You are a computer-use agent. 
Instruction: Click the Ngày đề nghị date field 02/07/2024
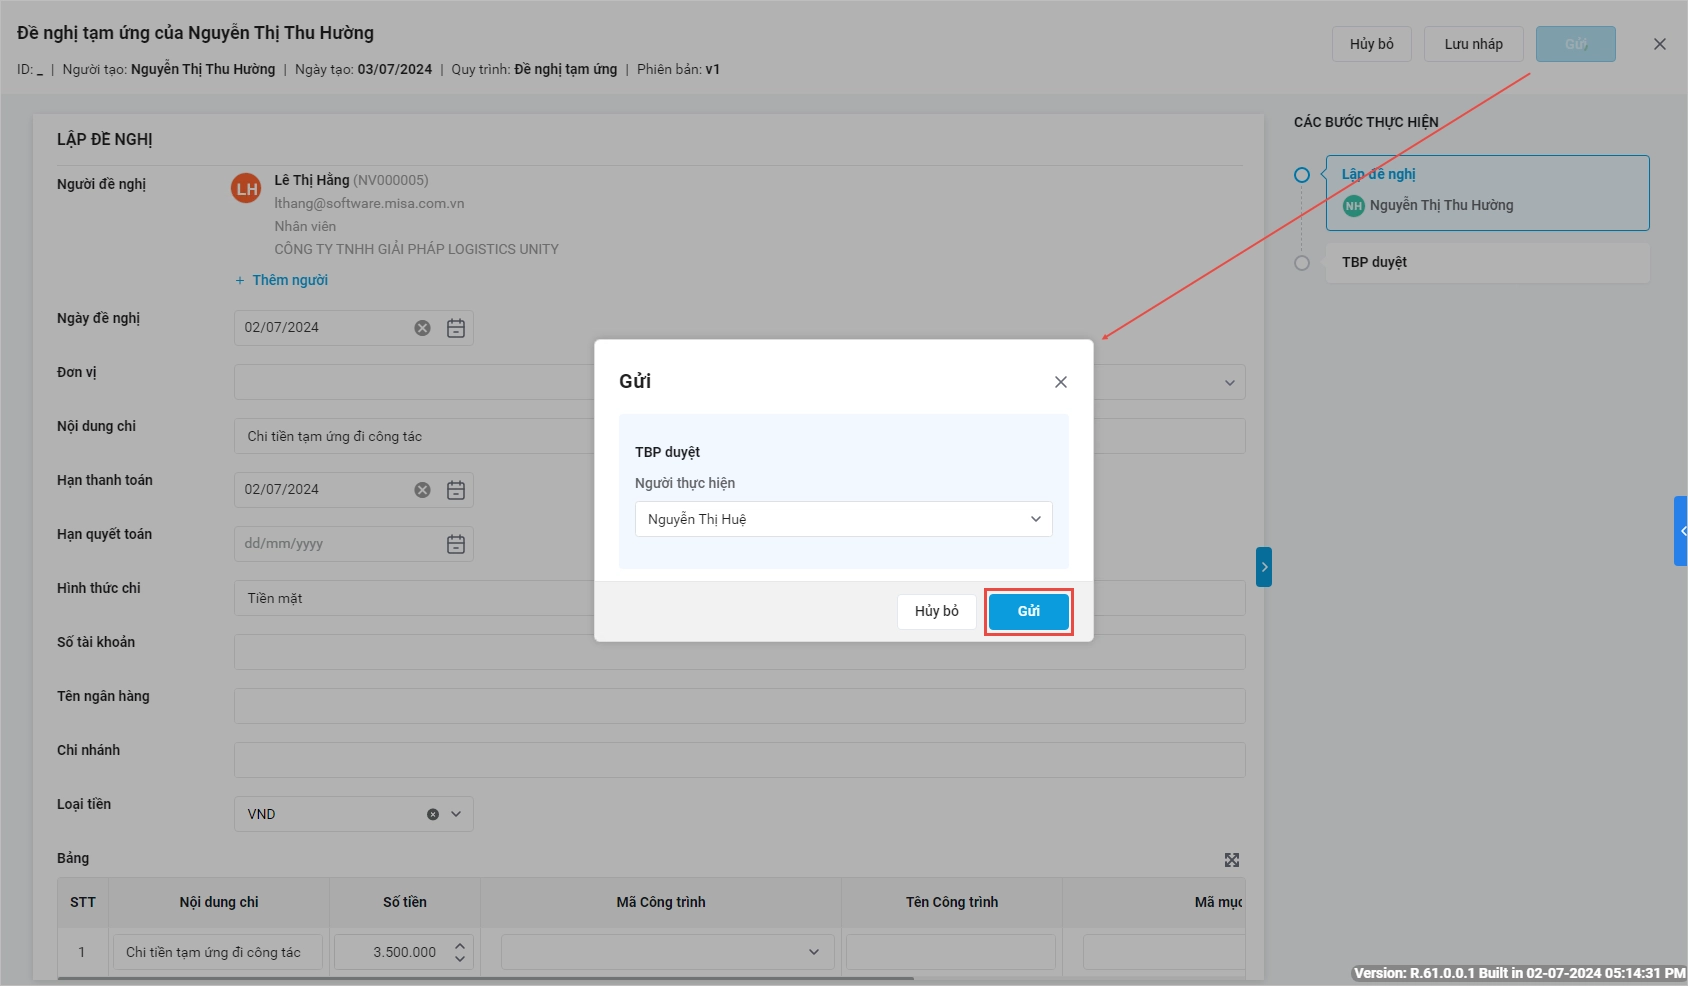(354, 328)
